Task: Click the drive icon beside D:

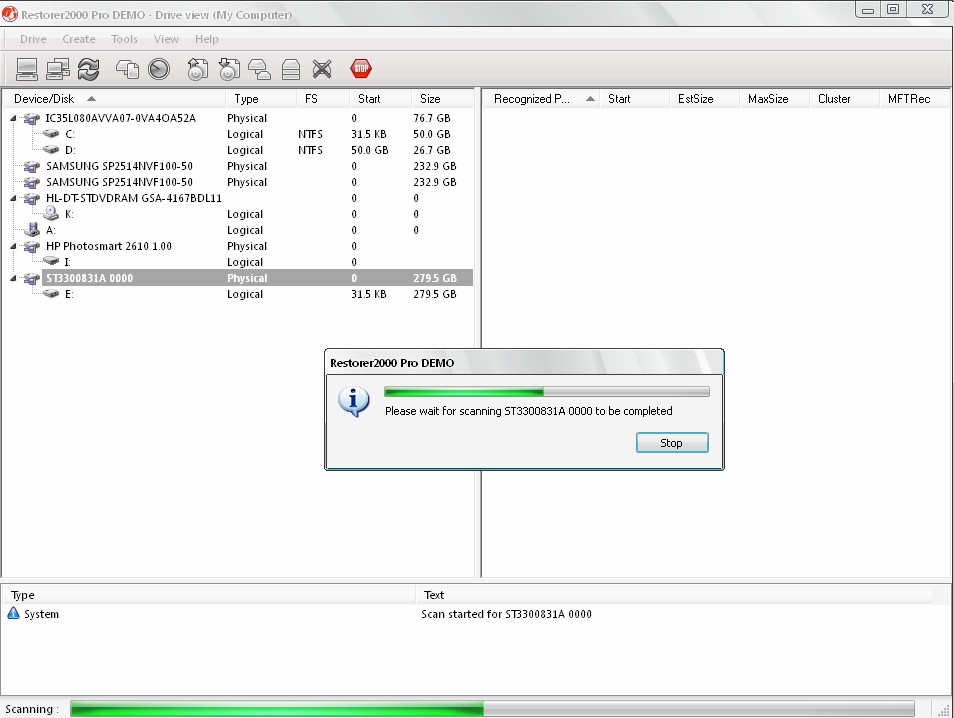Action: click(x=51, y=150)
